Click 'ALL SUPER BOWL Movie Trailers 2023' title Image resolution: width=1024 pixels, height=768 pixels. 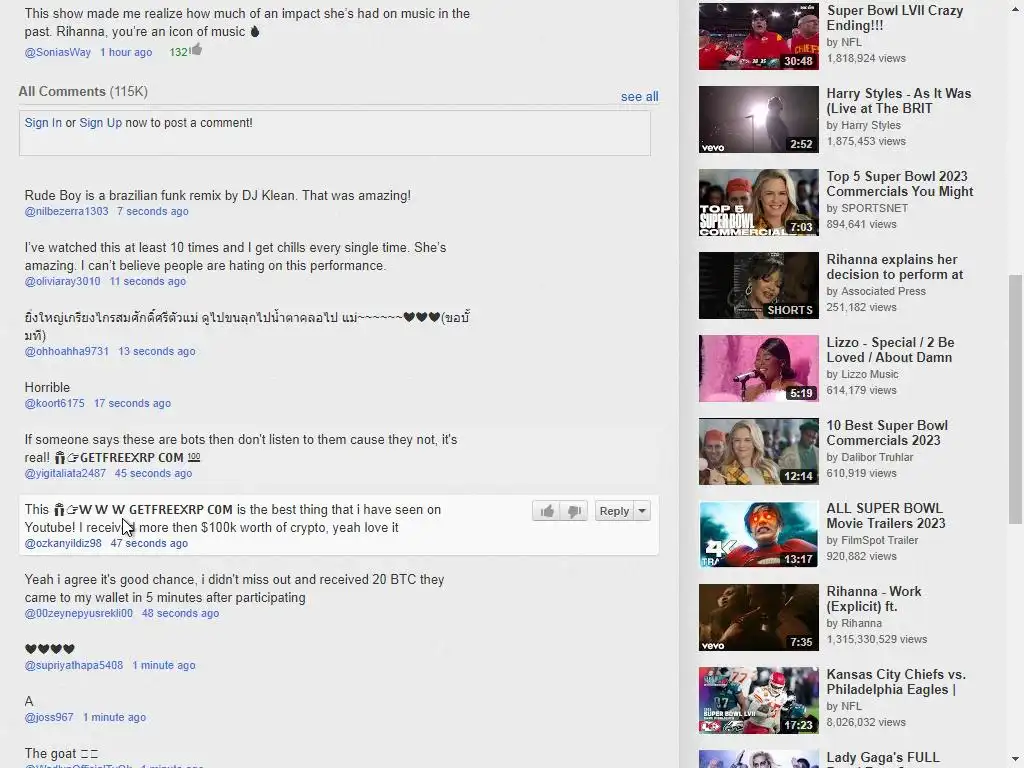pos(886,516)
